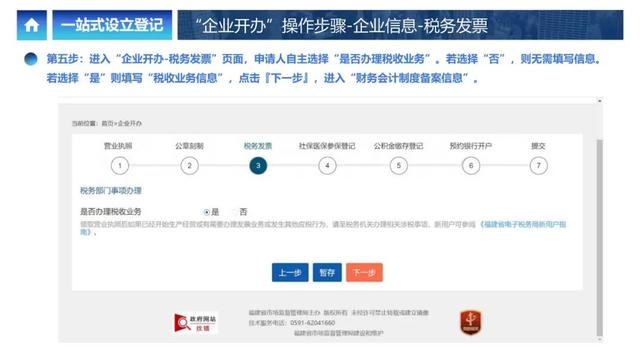This screenshot has height=360, width=640.
Task: Select the 公积金缴存登记 step label
Action: coord(398,146)
